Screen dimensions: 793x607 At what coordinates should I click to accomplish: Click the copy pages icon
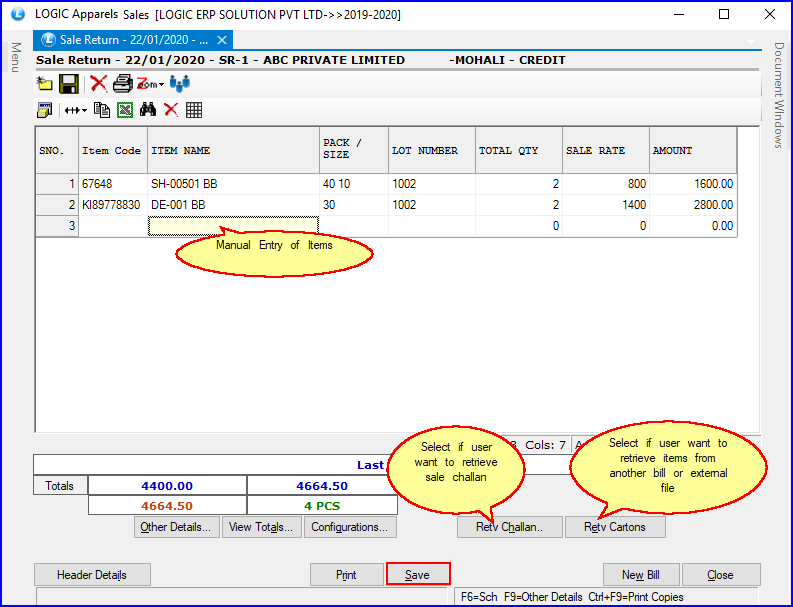pos(102,110)
